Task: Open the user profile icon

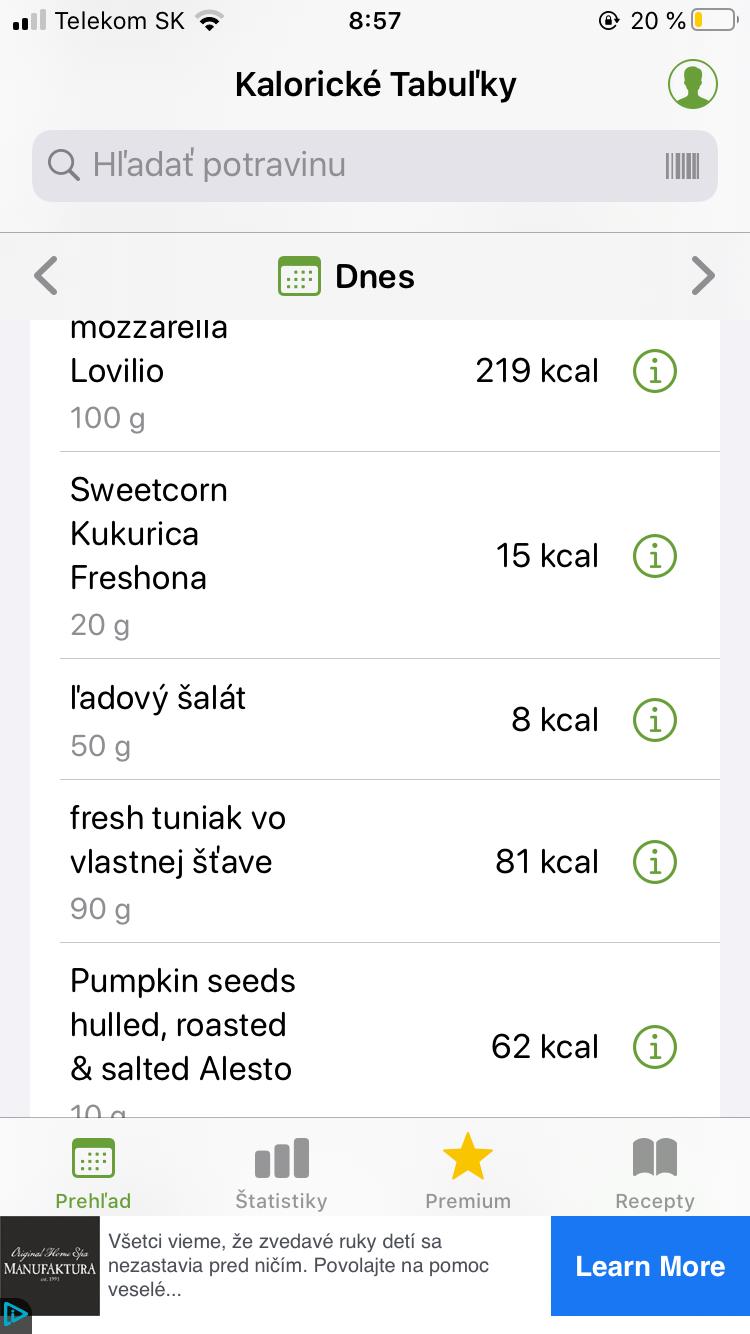Action: tap(692, 85)
